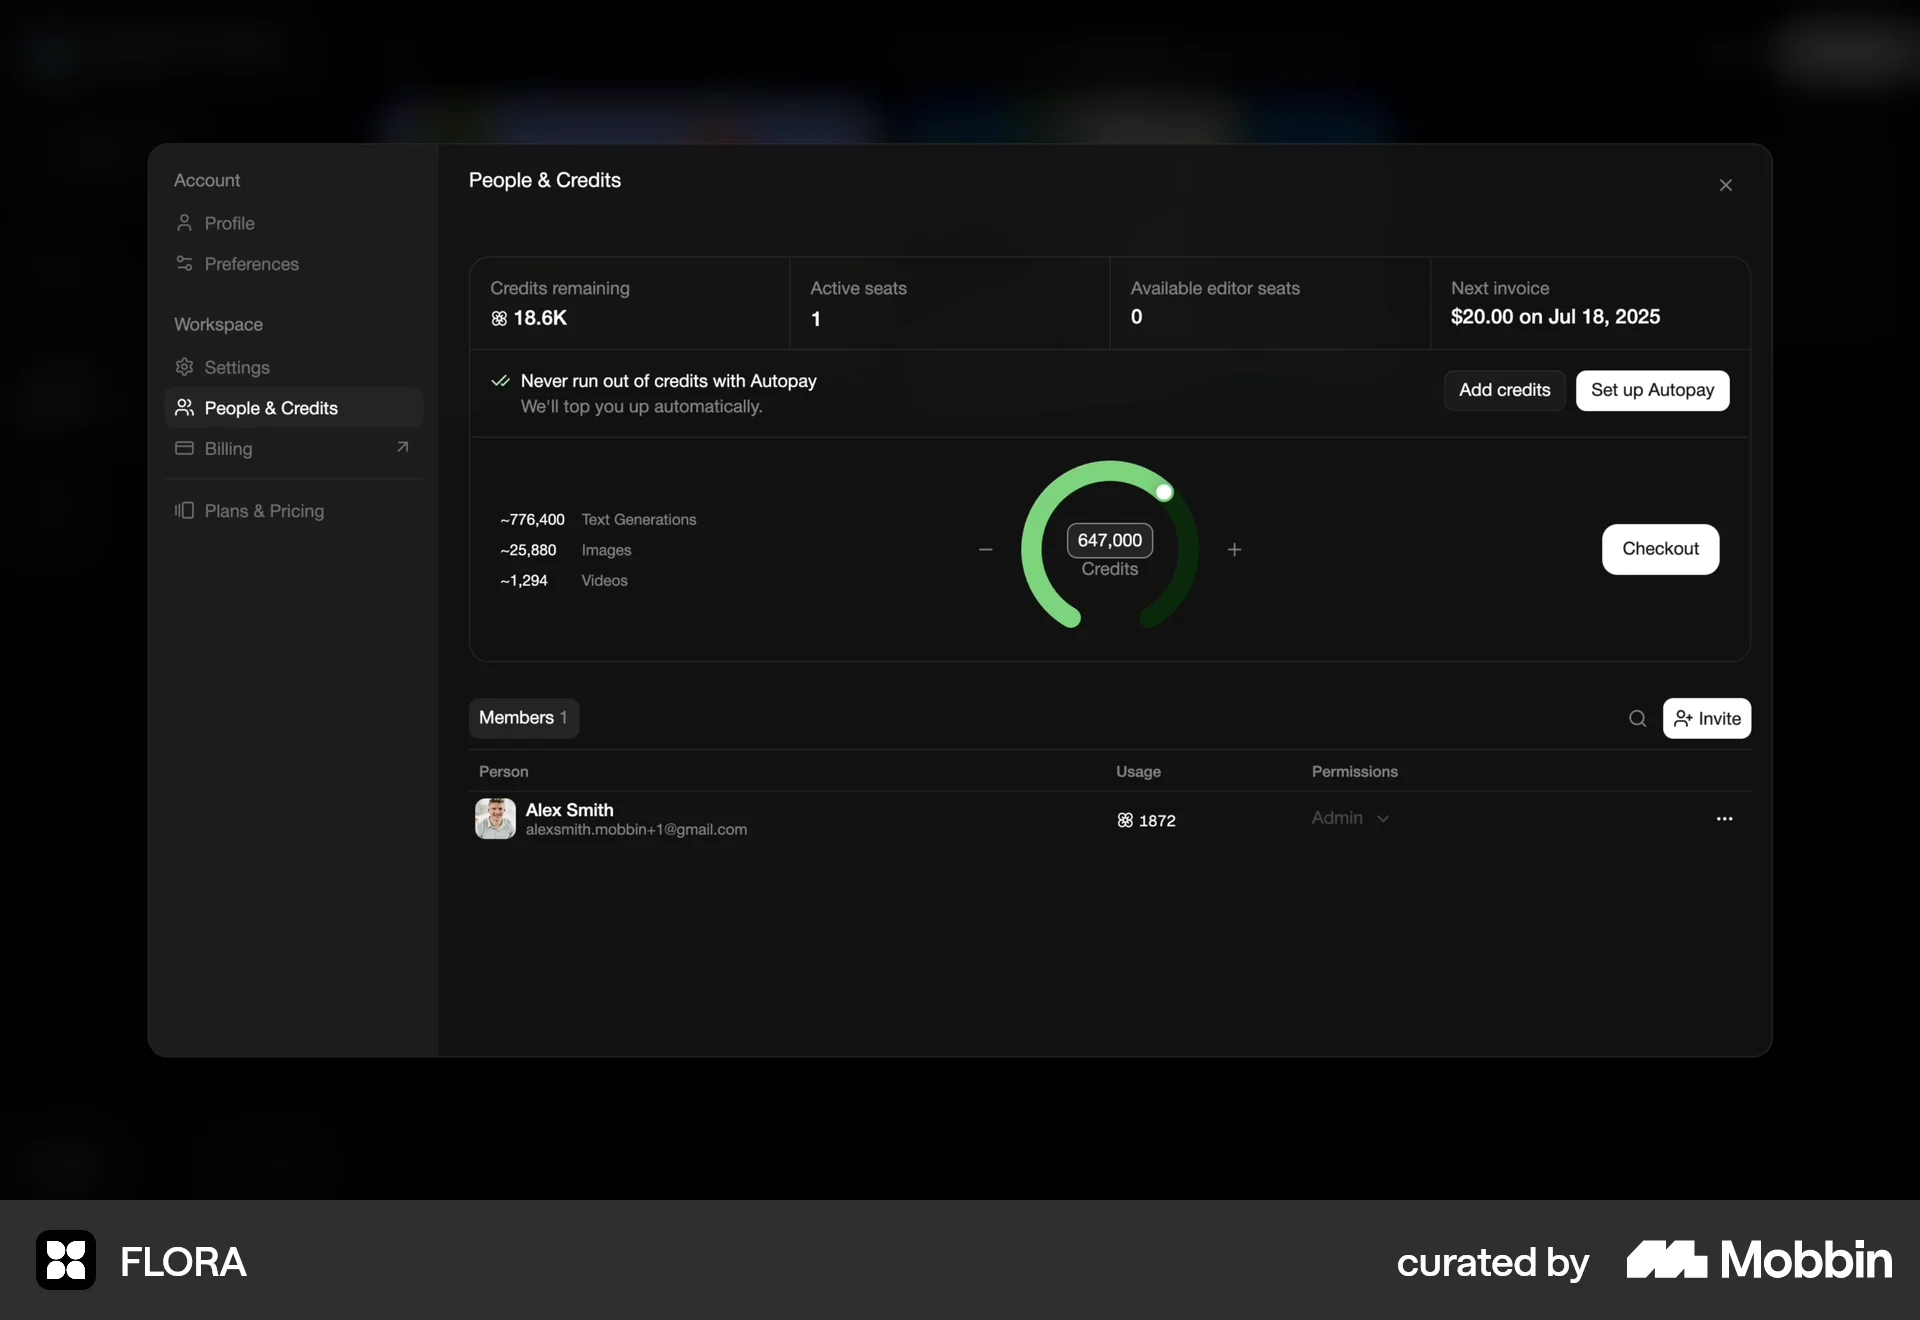Image resolution: width=1920 pixels, height=1320 pixels.
Task: Open the three-dot menu for Alex Smith
Action: (x=1724, y=819)
